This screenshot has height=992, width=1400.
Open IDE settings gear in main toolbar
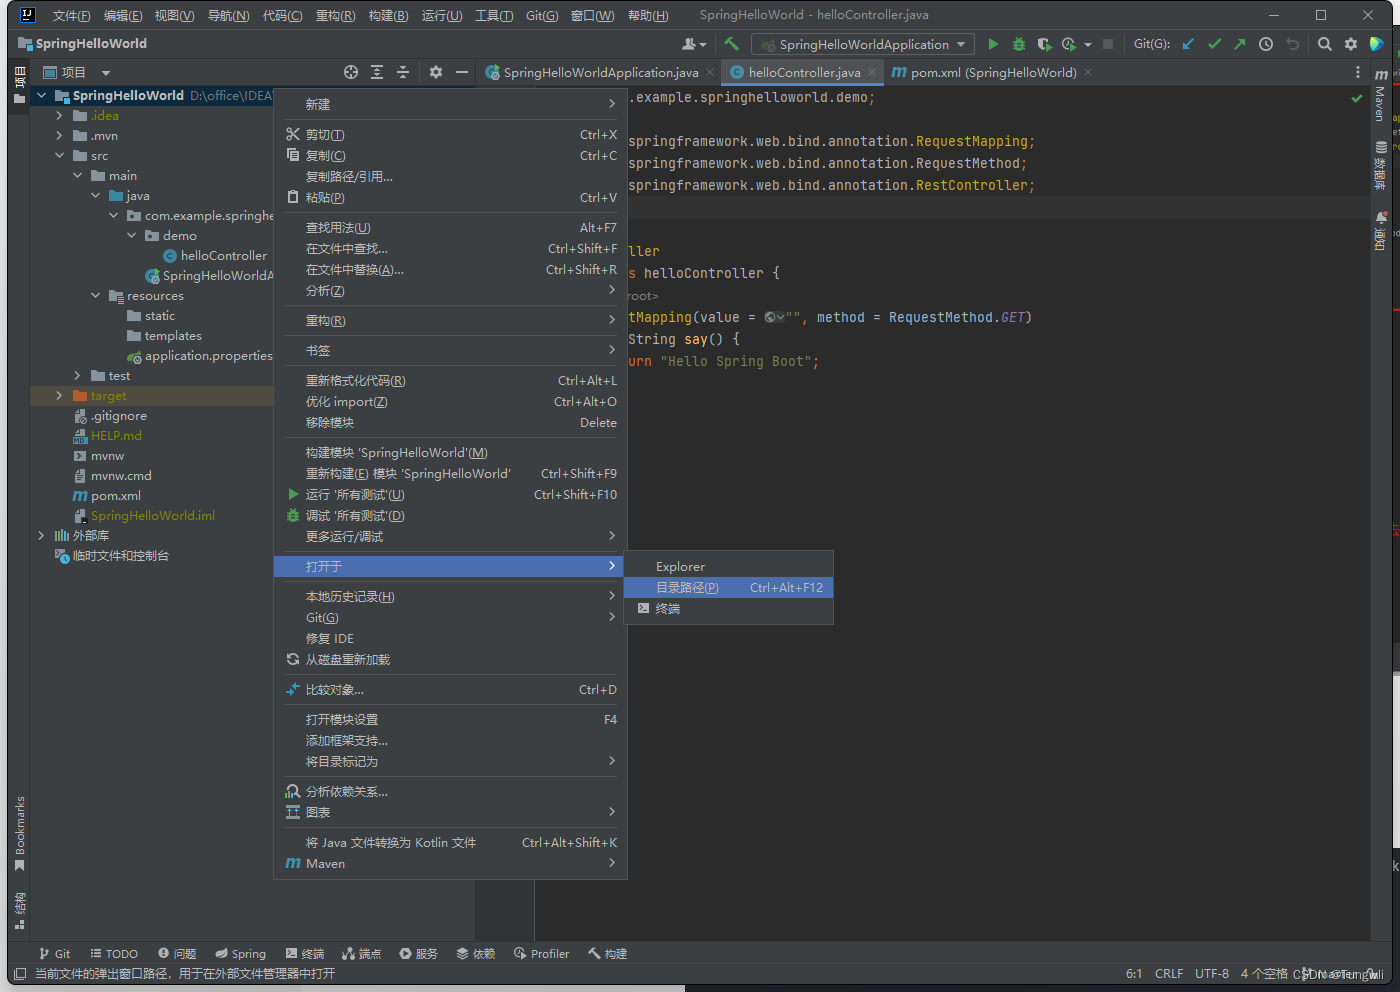(1351, 44)
